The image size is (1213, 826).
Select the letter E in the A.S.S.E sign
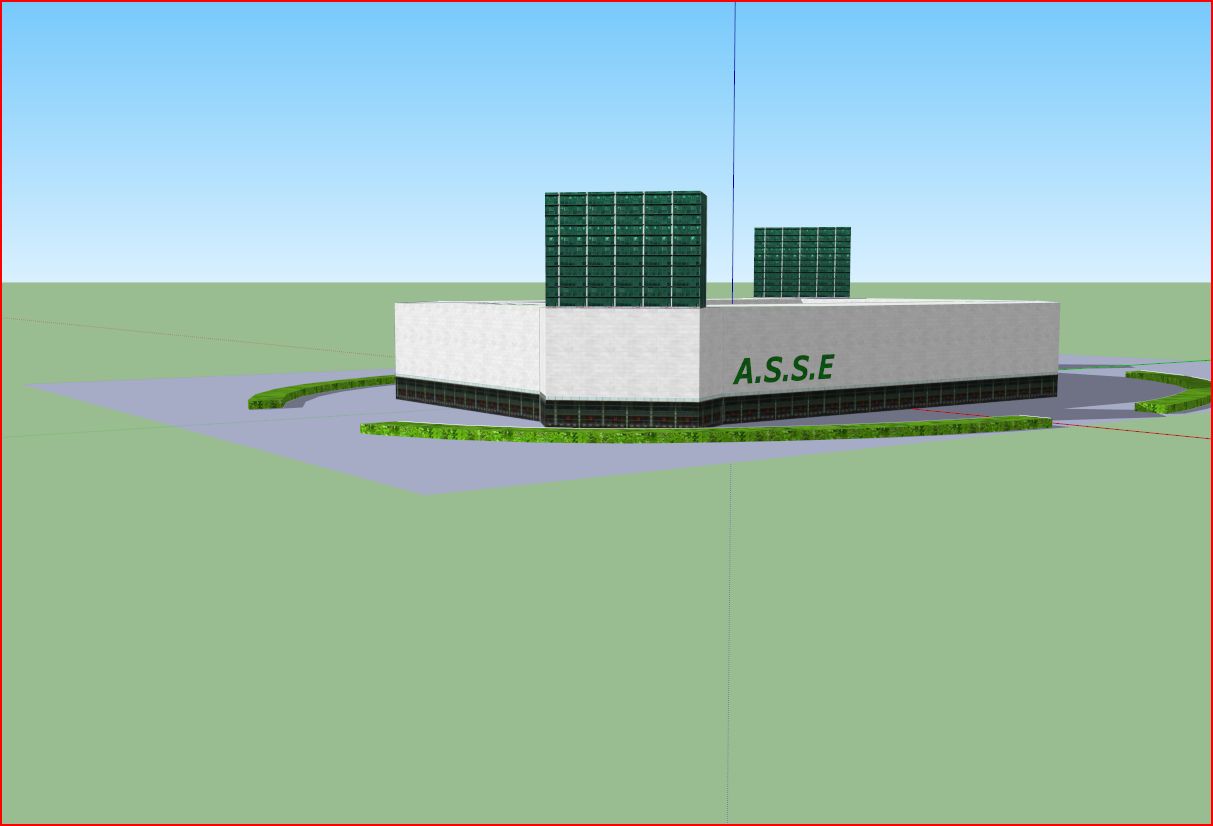pos(824,368)
